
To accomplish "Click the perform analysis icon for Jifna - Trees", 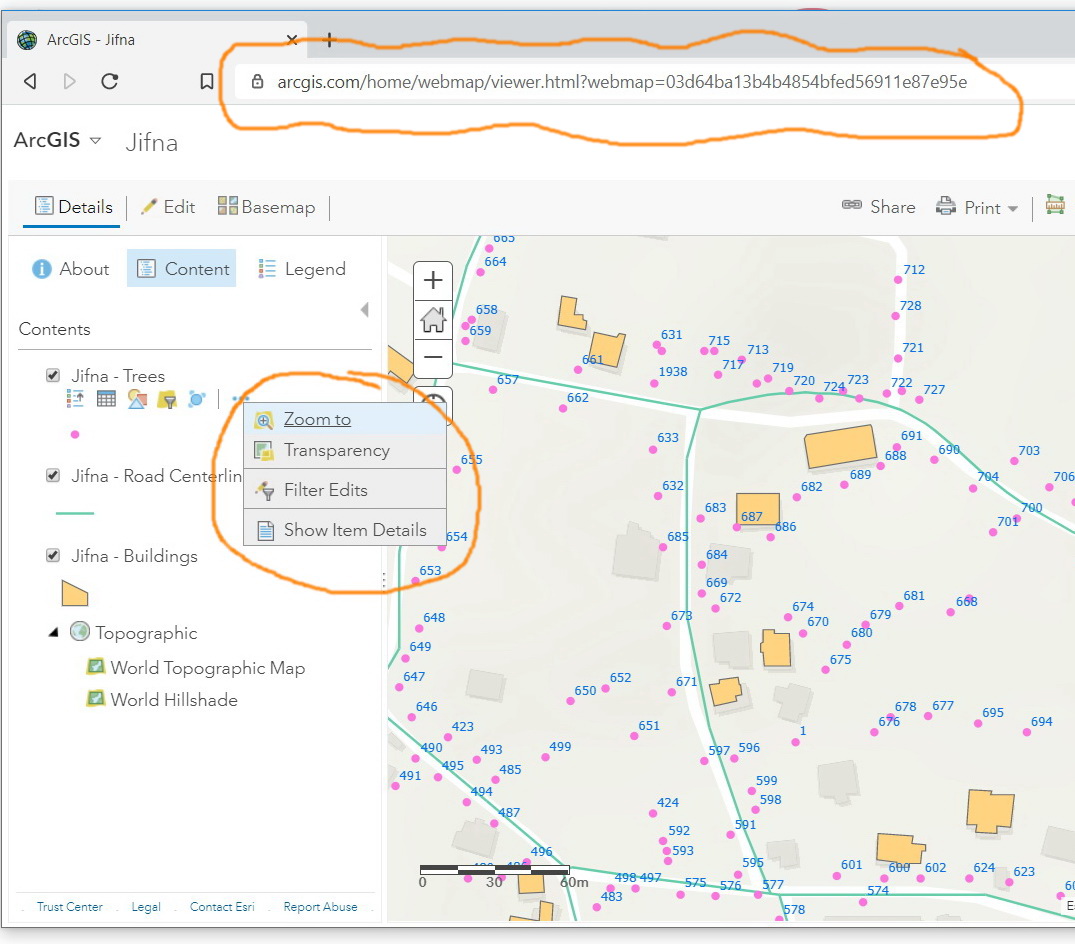I will (x=197, y=399).
